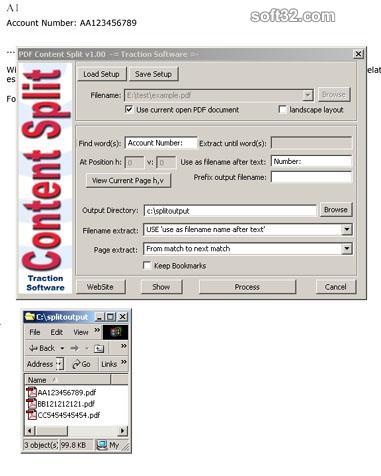Image resolution: width=381 pixels, height=476 pixels.
Task: Select the BB121212121.pdf file
Action: click(x=66, y=404)
